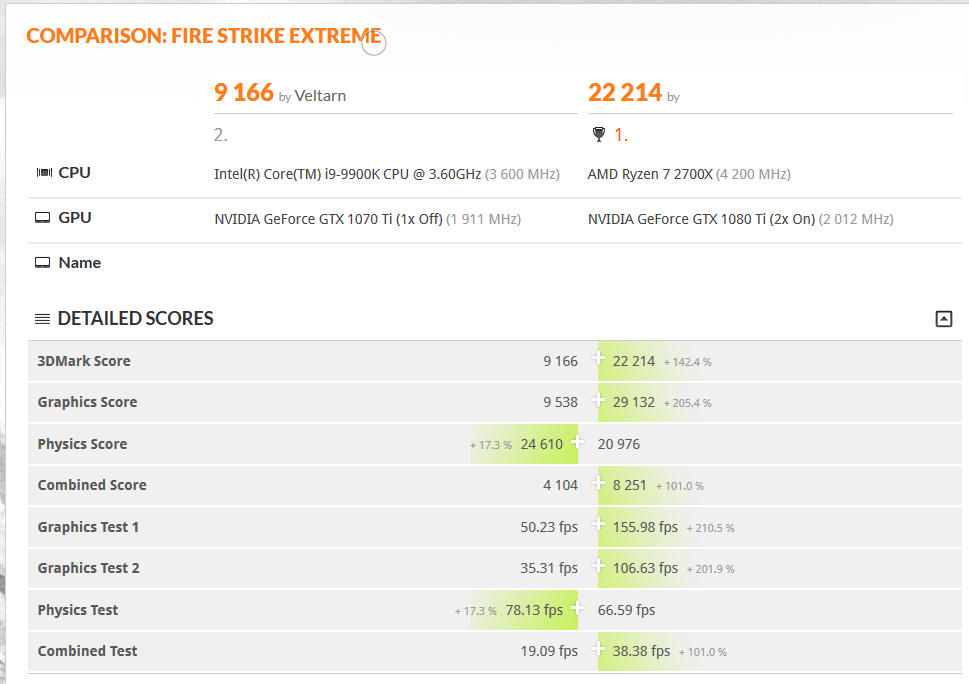The image size is (969, 684).
Task: Click the plus icon beside Physics Score 24 610
Action: point(577,441)
